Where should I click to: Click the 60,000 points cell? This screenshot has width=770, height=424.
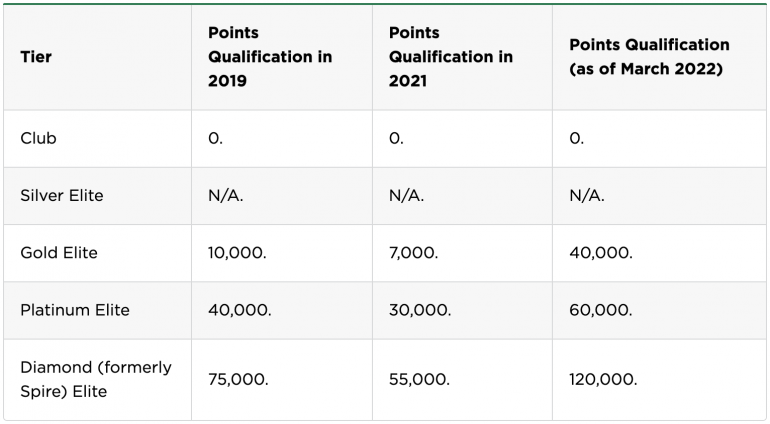tap(600, 310)
